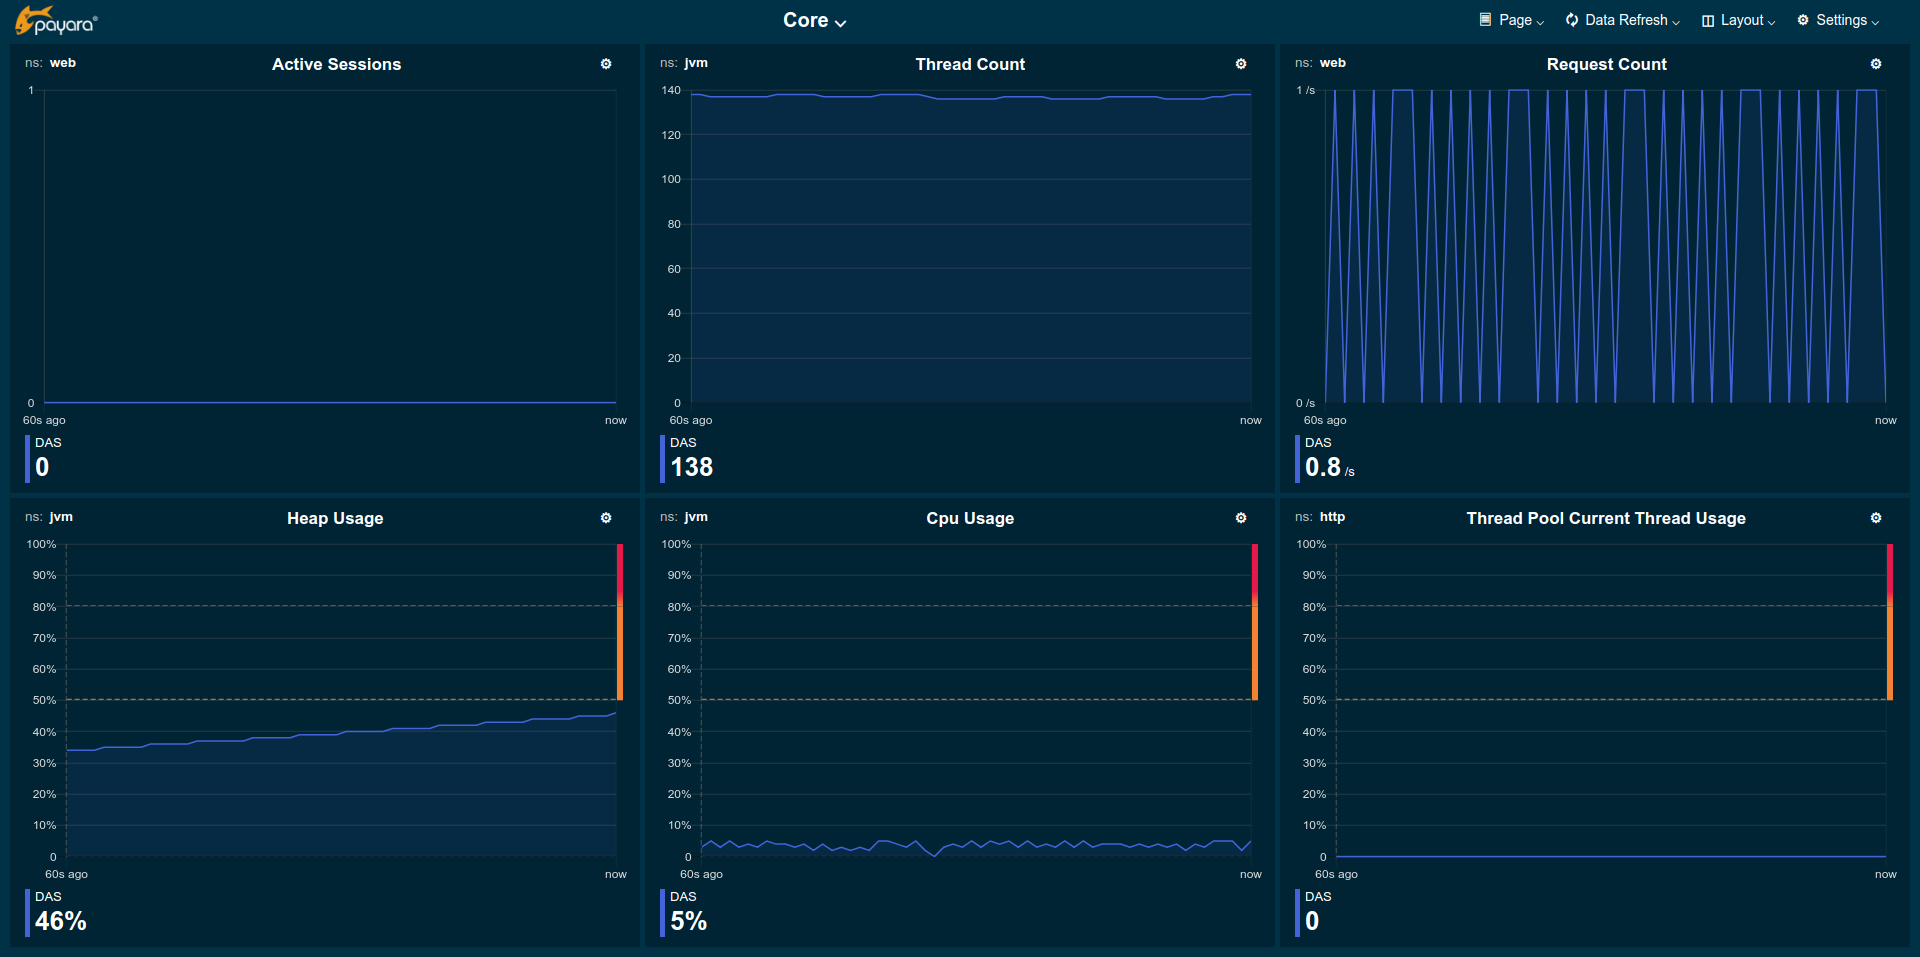Select the Heap Usage widget title
The width and height of the screenshot is (1920, 957).
[335, 518]
